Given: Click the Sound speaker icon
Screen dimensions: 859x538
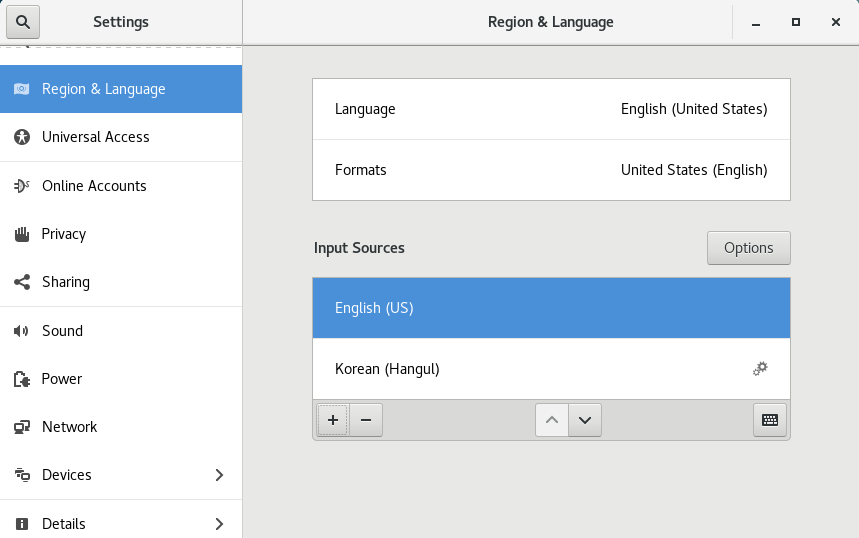Looking at the screenshot, I should (x=21, y=331).
